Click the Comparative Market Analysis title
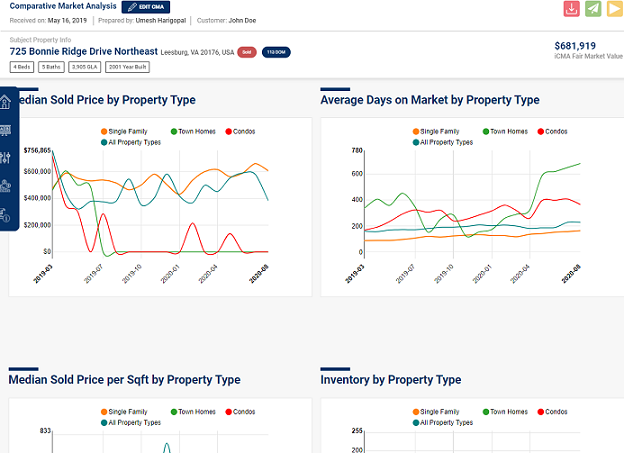 63,6
